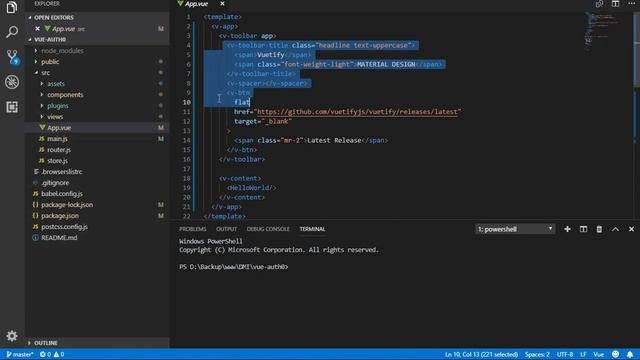The image size is (640, 360).
Task: Open the editor More Actions menu
Action: point(631,4)
